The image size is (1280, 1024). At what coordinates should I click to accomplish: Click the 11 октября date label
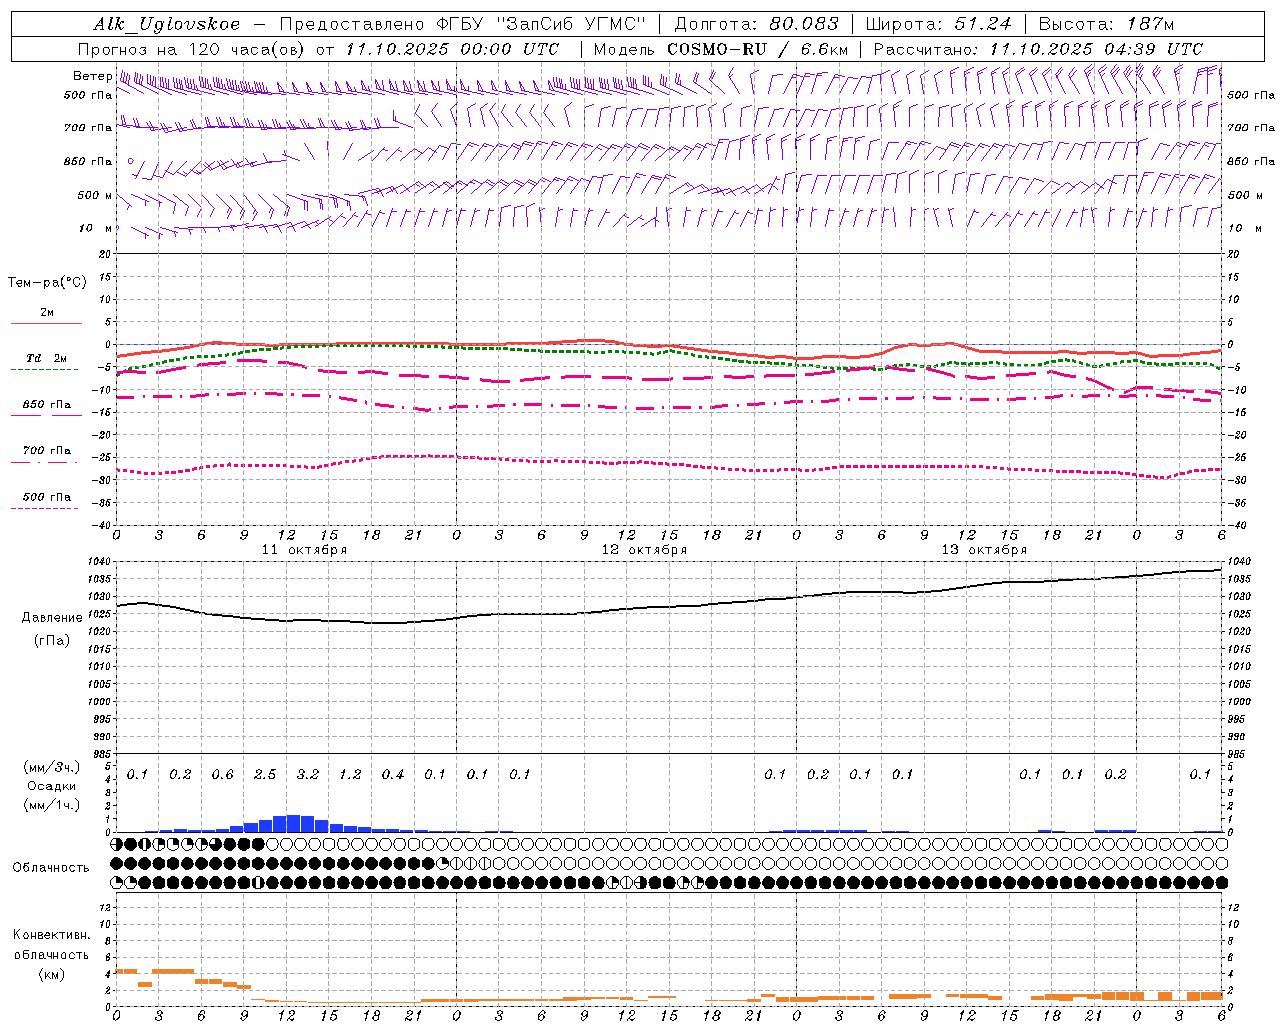[x=304, y=550]
